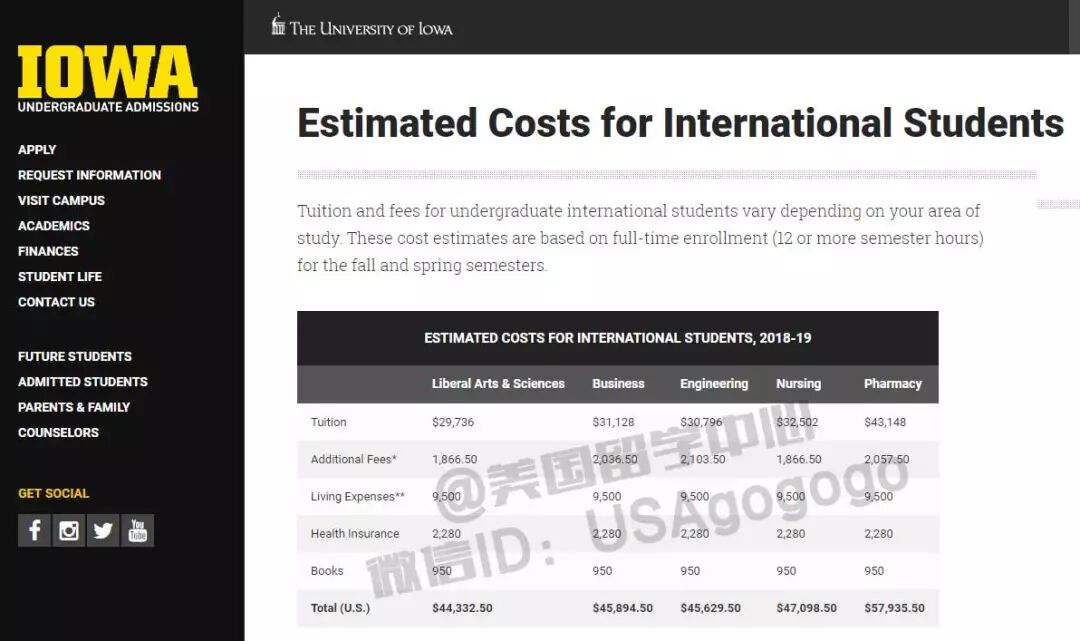Open the Parents & Family link
This screenshot has width=1080, height=641.
[x=74, y=408]
